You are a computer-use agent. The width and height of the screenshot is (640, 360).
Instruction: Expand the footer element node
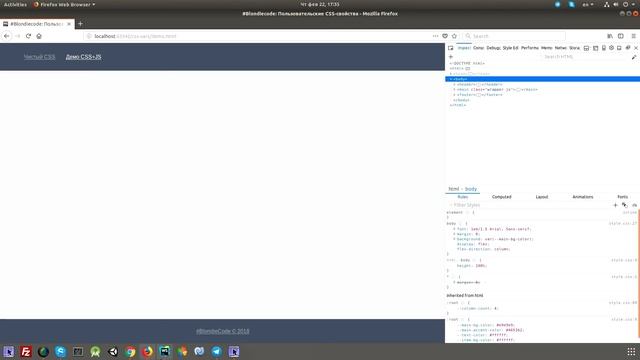454,95
